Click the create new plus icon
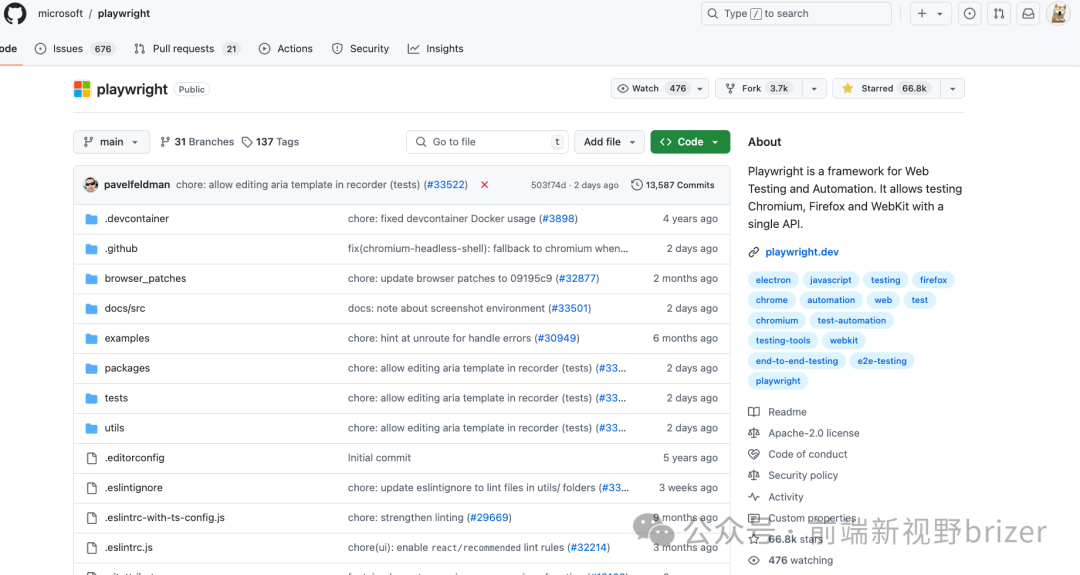This screenshot has width=1080, height=575. click(x=922, y=13)
